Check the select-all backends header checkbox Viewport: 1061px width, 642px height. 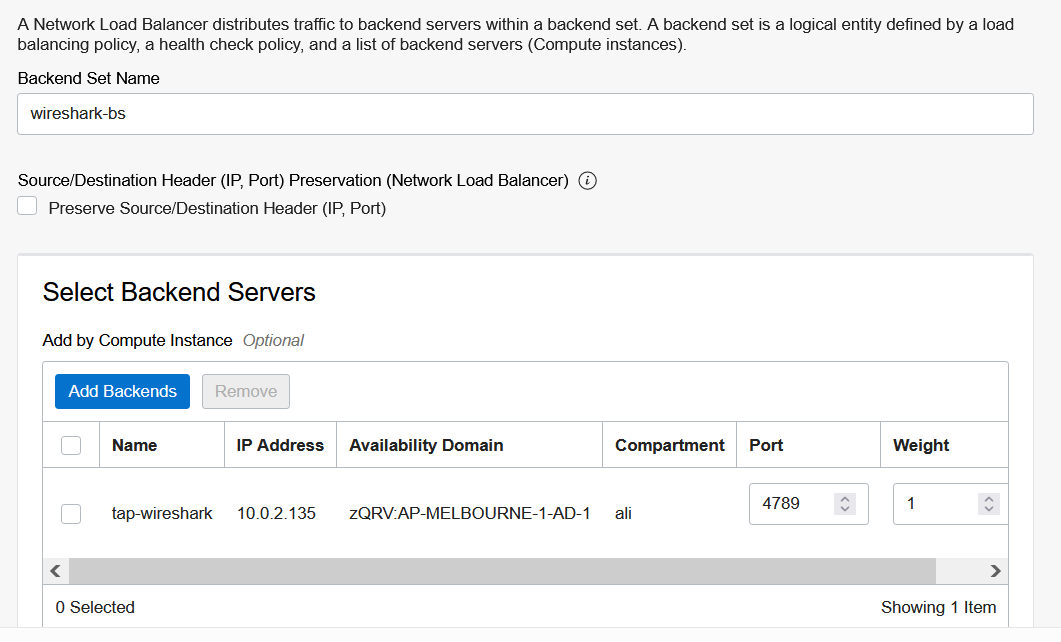(x=71, y=446)
